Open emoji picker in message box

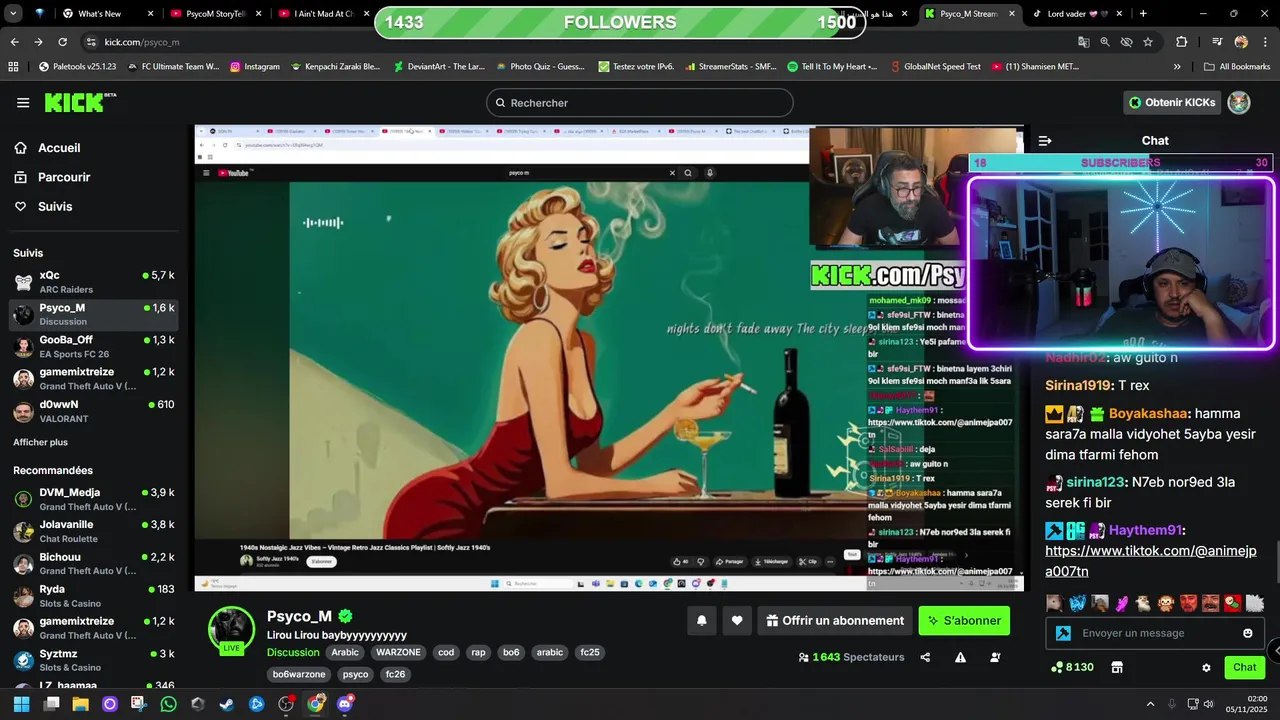pos(1248,633)
